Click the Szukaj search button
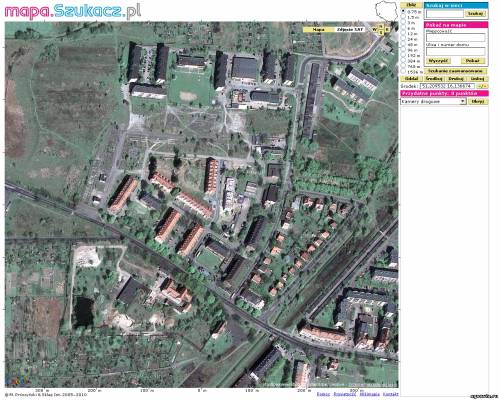 [476, 14]
